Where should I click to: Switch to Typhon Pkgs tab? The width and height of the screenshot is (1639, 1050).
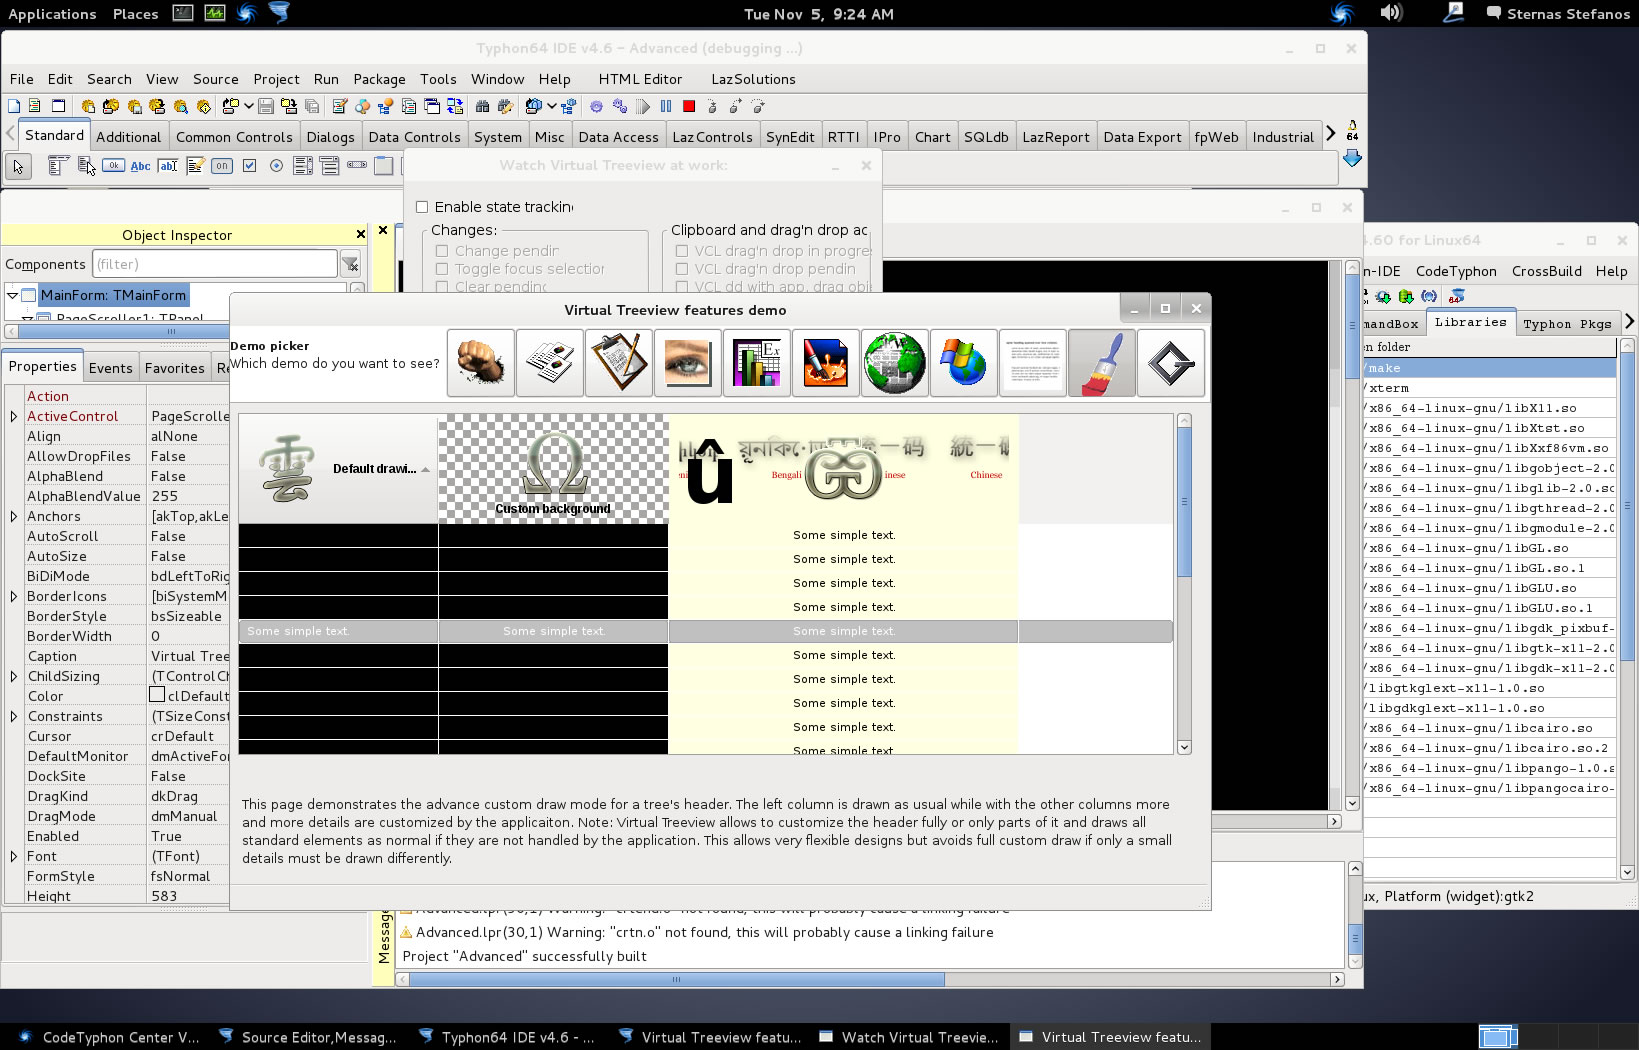click(1566, 324)
